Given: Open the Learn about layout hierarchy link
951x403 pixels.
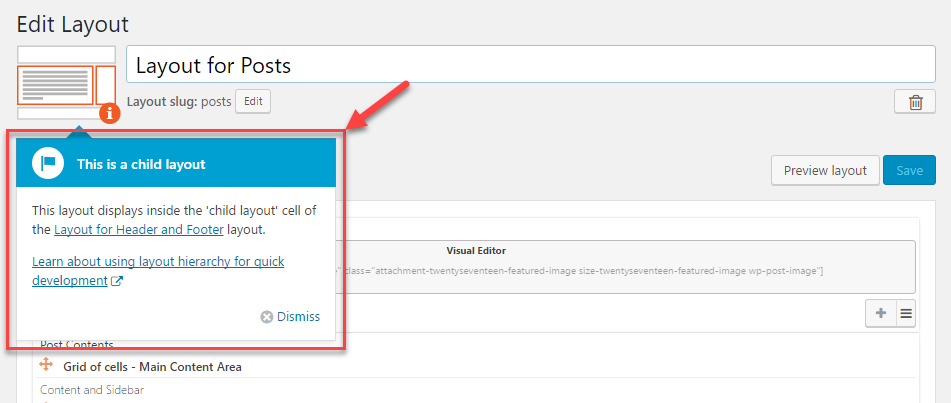Looking at the screenshot, I should pos(158,271).
